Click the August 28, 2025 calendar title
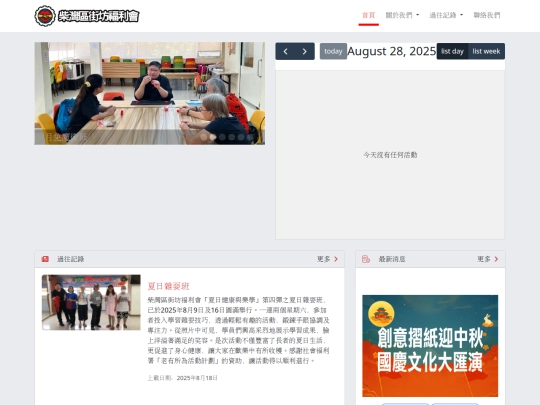 pyautogui.click(x=392, y=51)
